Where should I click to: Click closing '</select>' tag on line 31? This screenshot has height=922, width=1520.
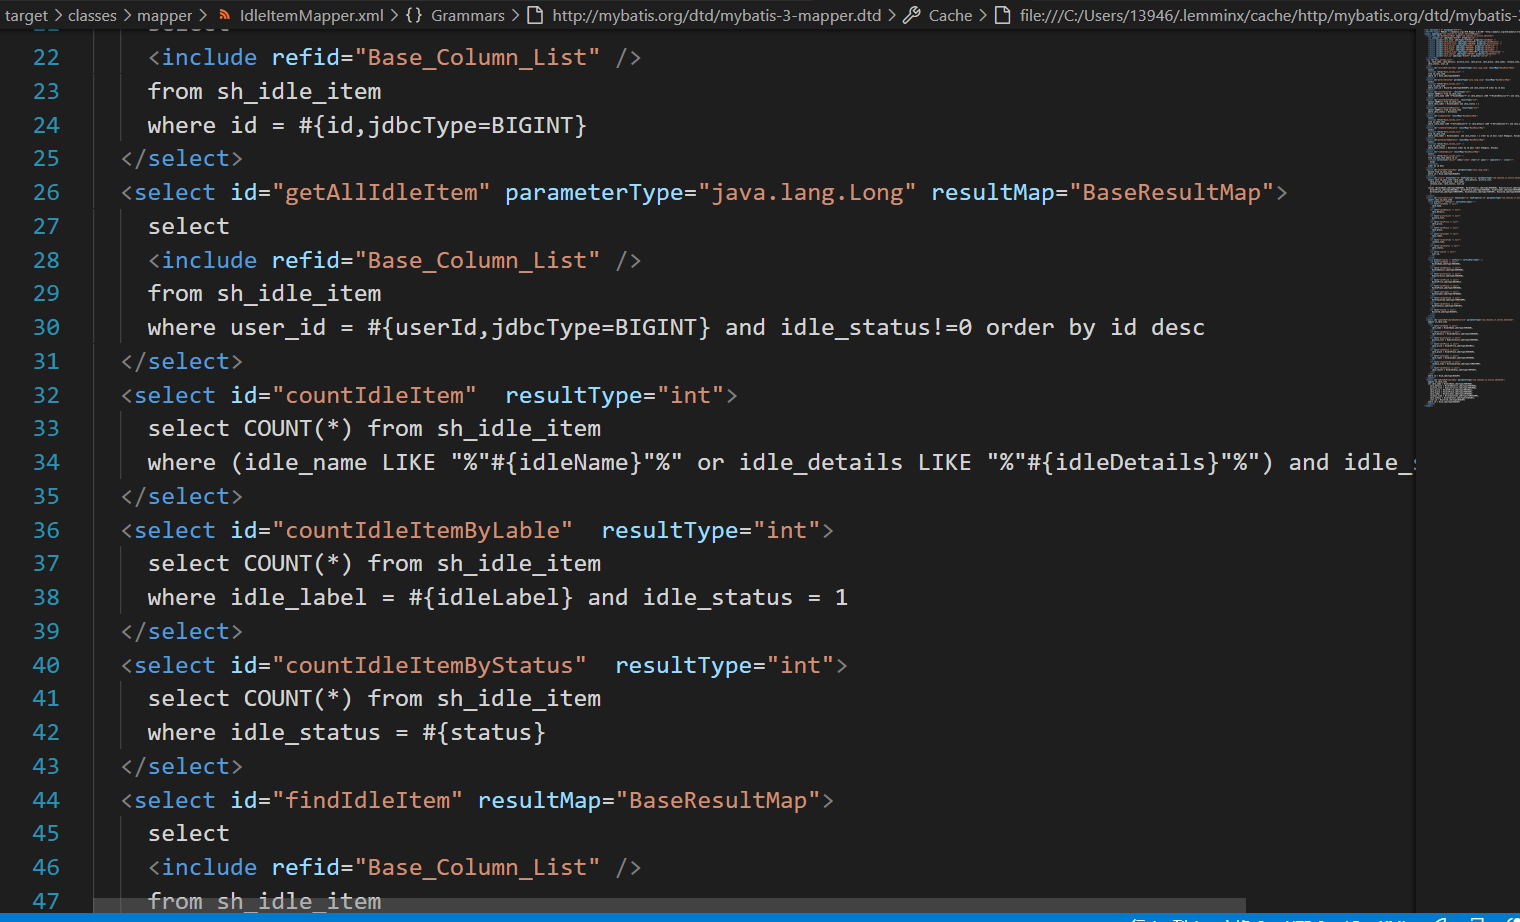(x=182, y=362)
